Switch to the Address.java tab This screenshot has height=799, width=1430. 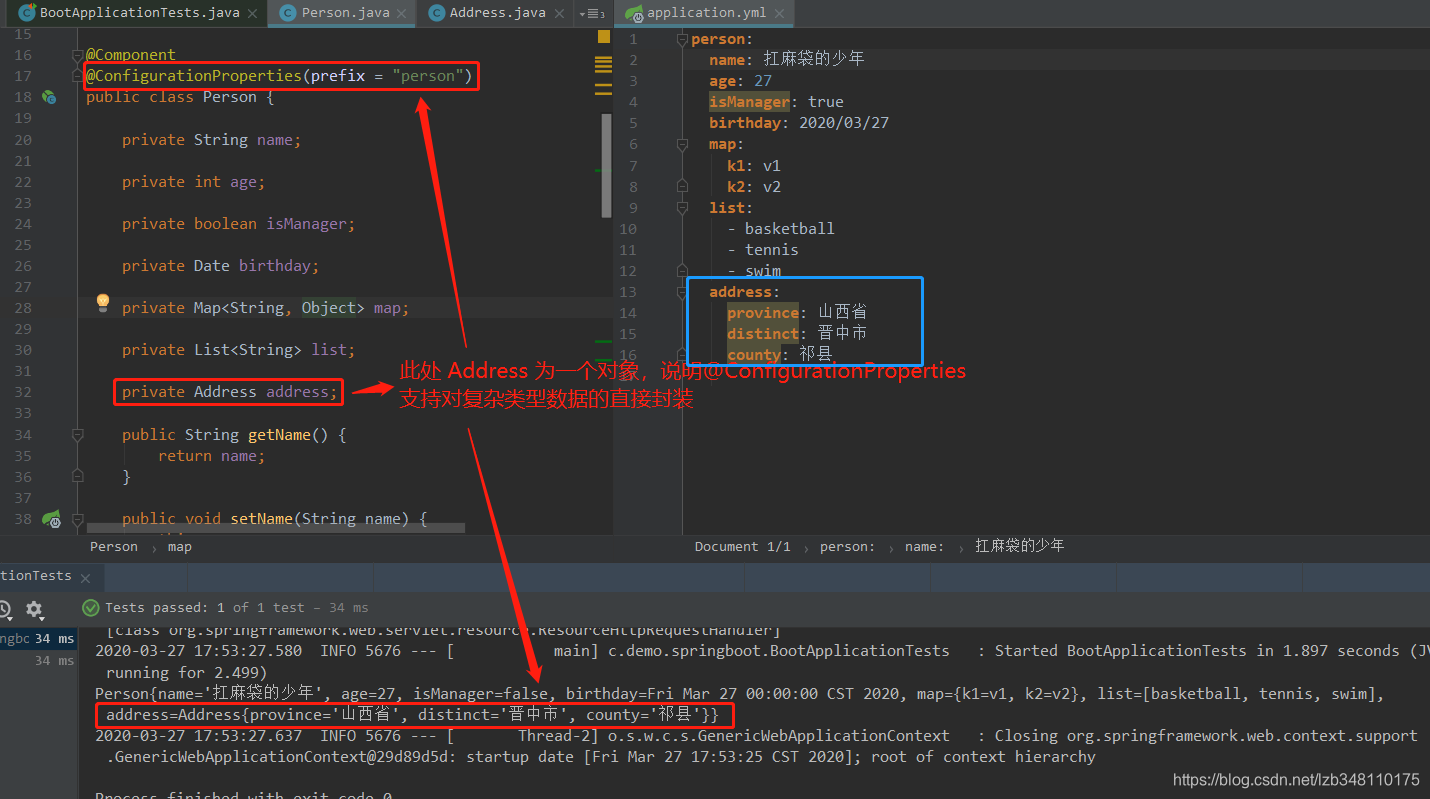tap(497, 13)
